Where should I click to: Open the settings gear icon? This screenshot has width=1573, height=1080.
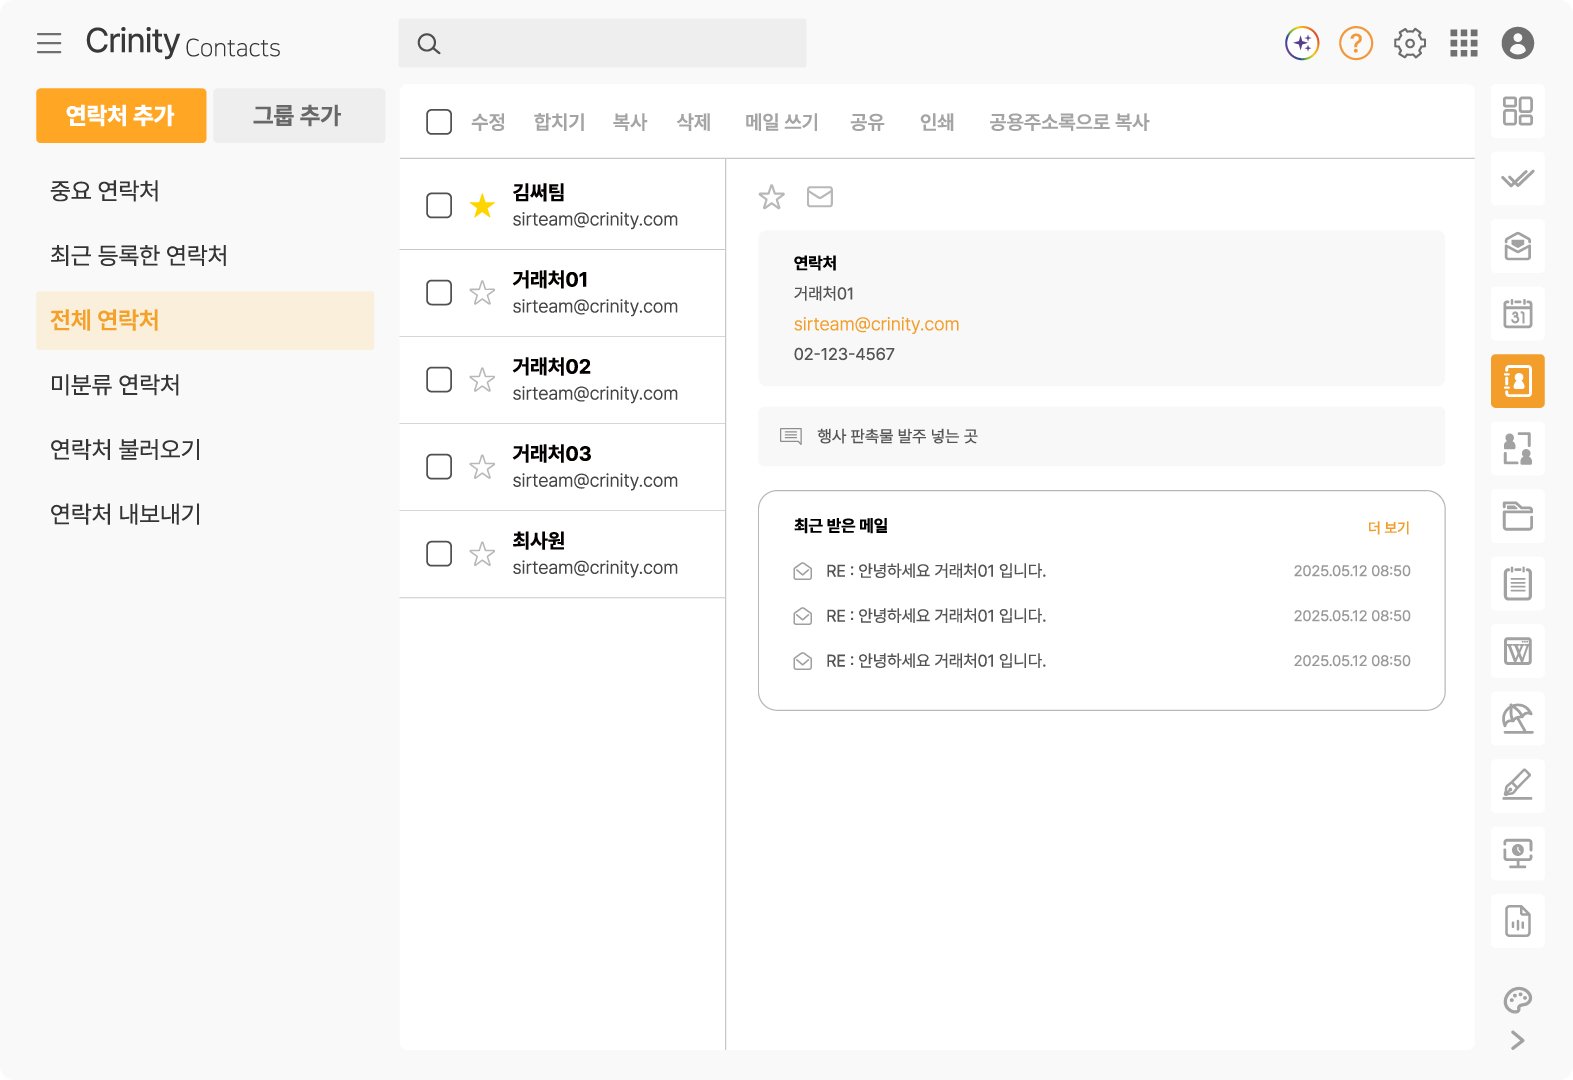pos(1410,43)
